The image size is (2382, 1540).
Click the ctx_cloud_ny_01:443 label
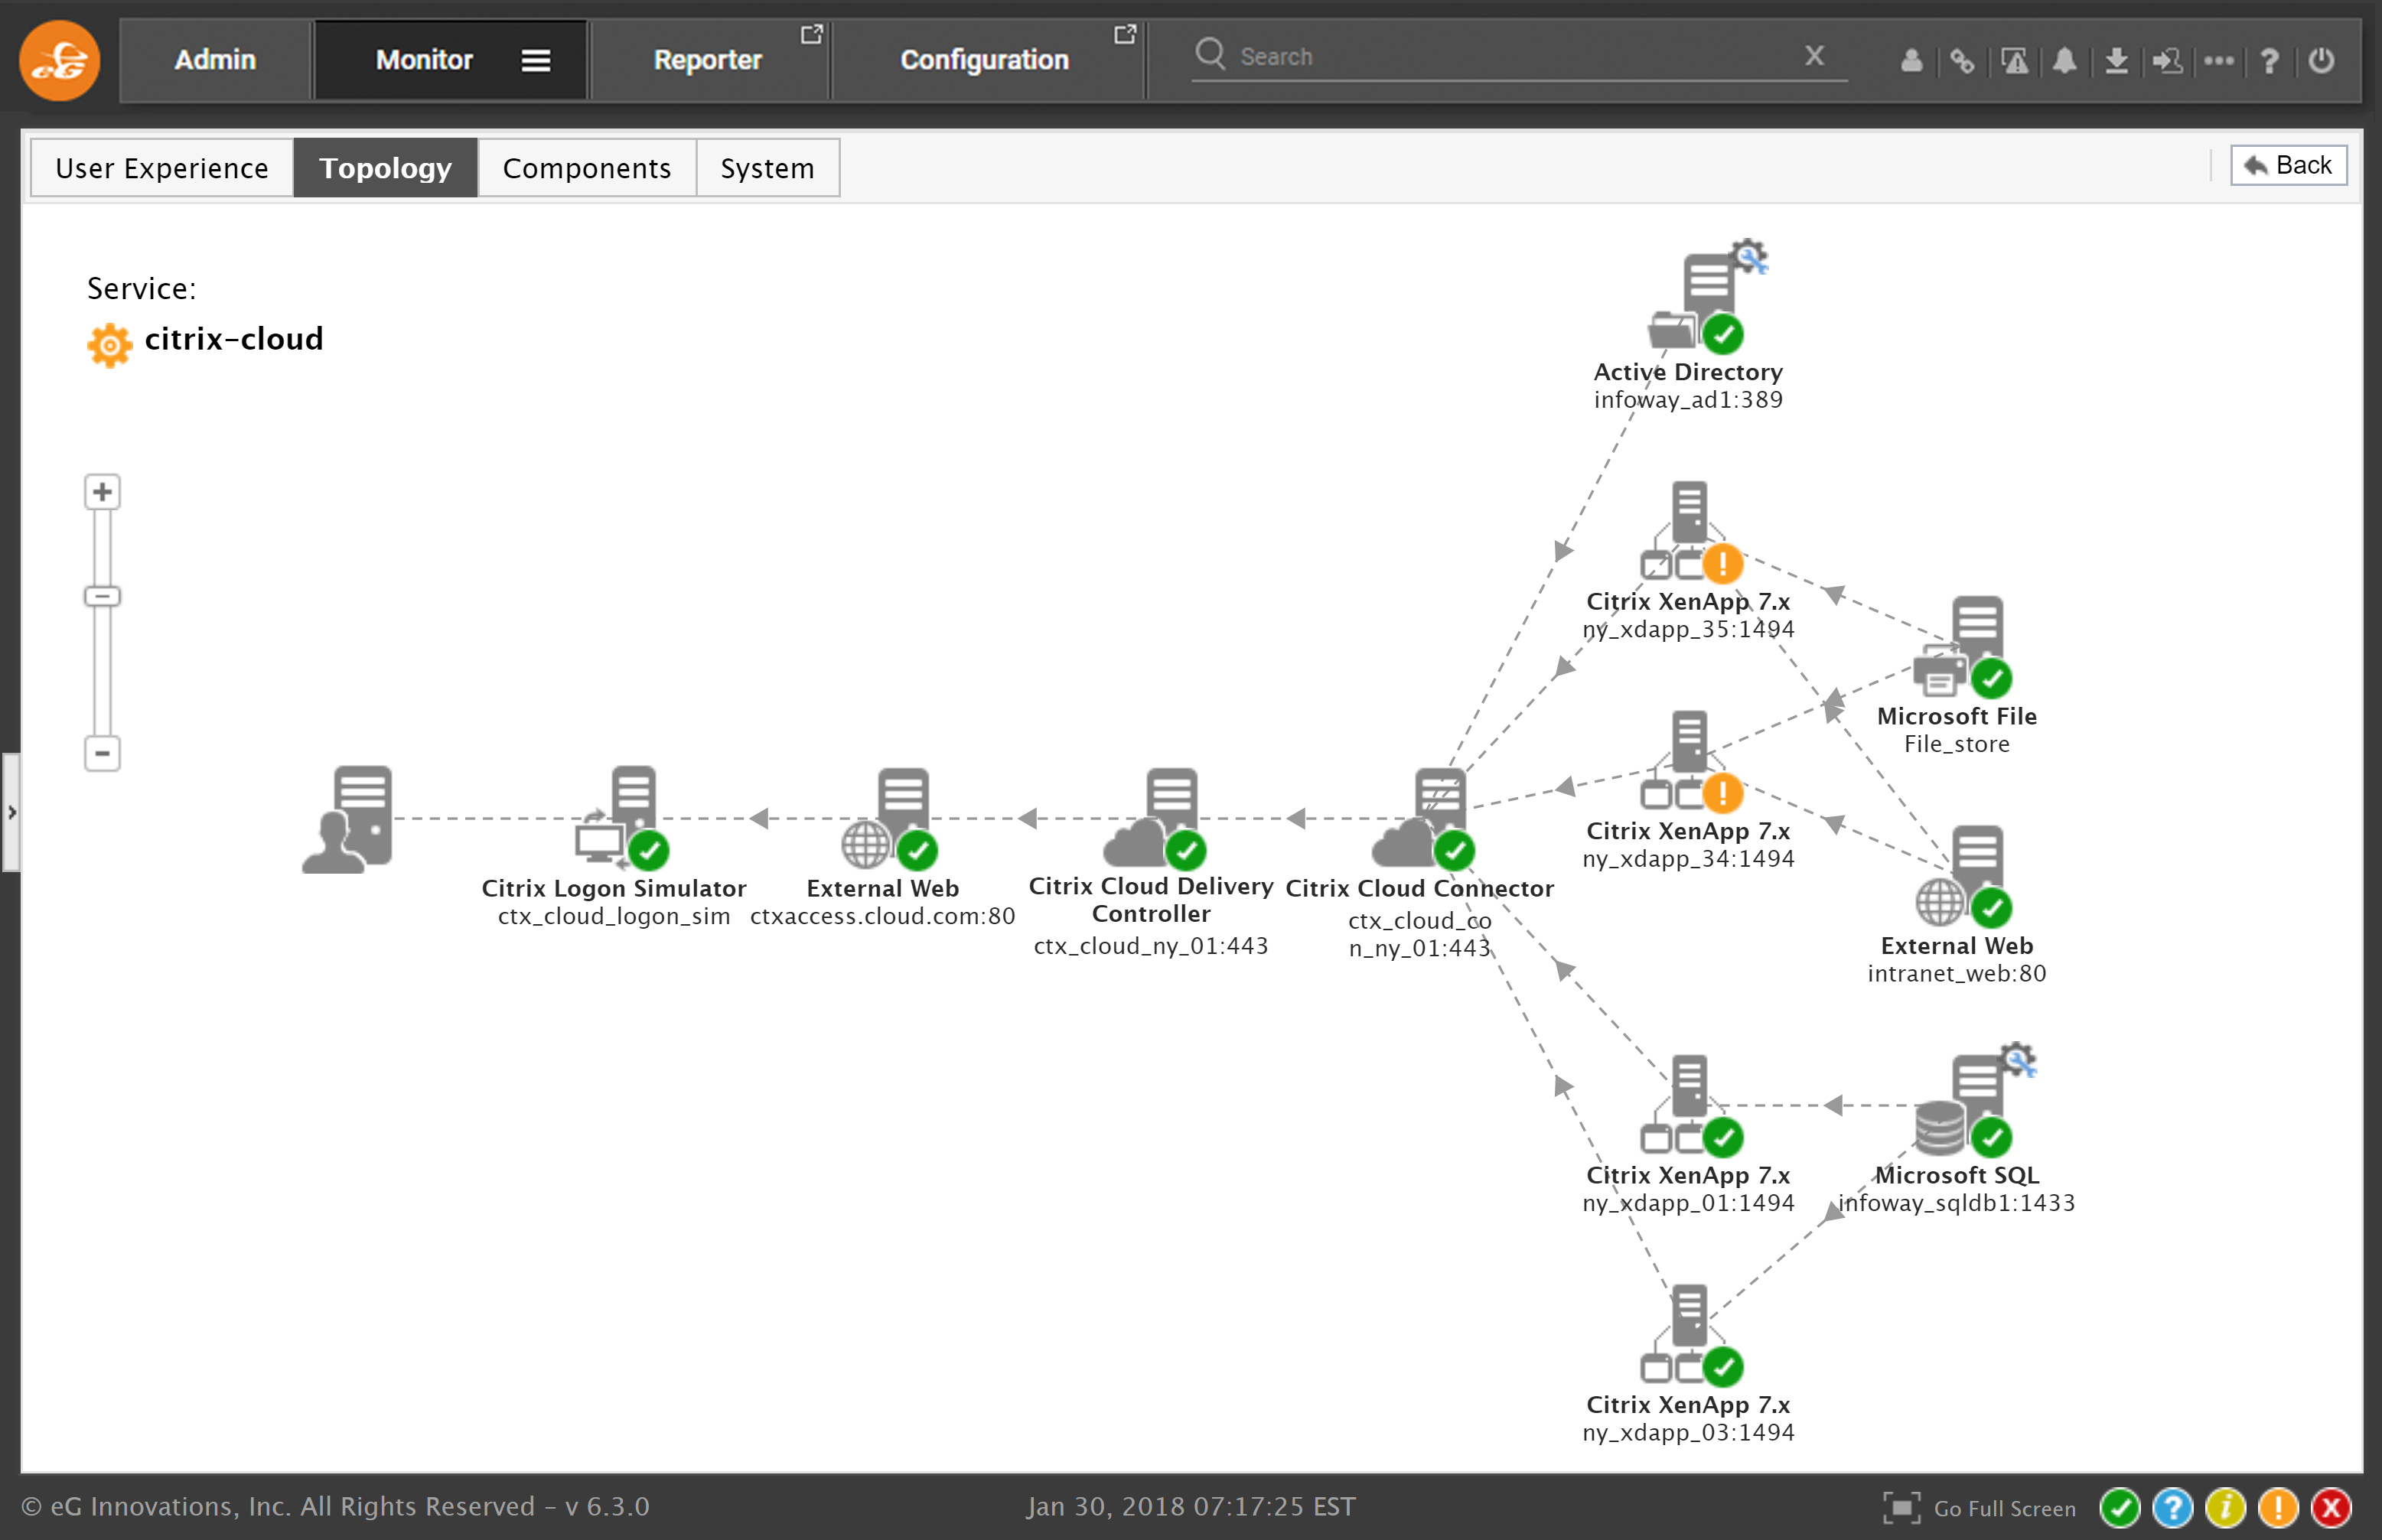(1151, 946)
